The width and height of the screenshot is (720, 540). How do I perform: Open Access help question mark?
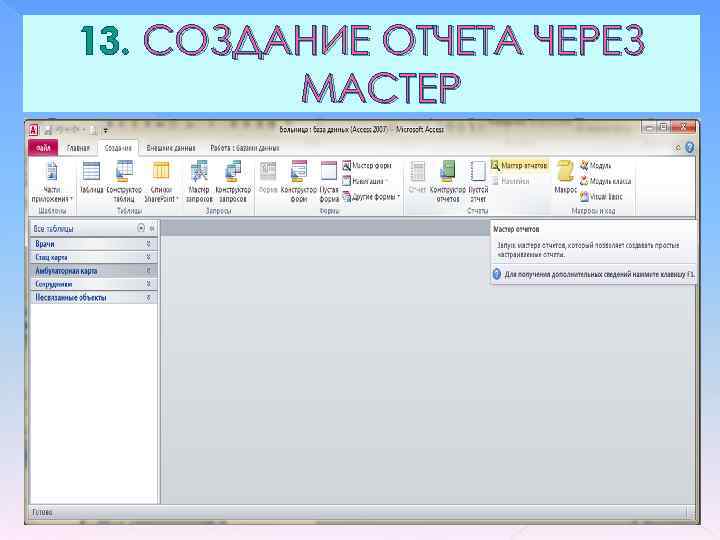pyautogui.click(x=689, y=147)
